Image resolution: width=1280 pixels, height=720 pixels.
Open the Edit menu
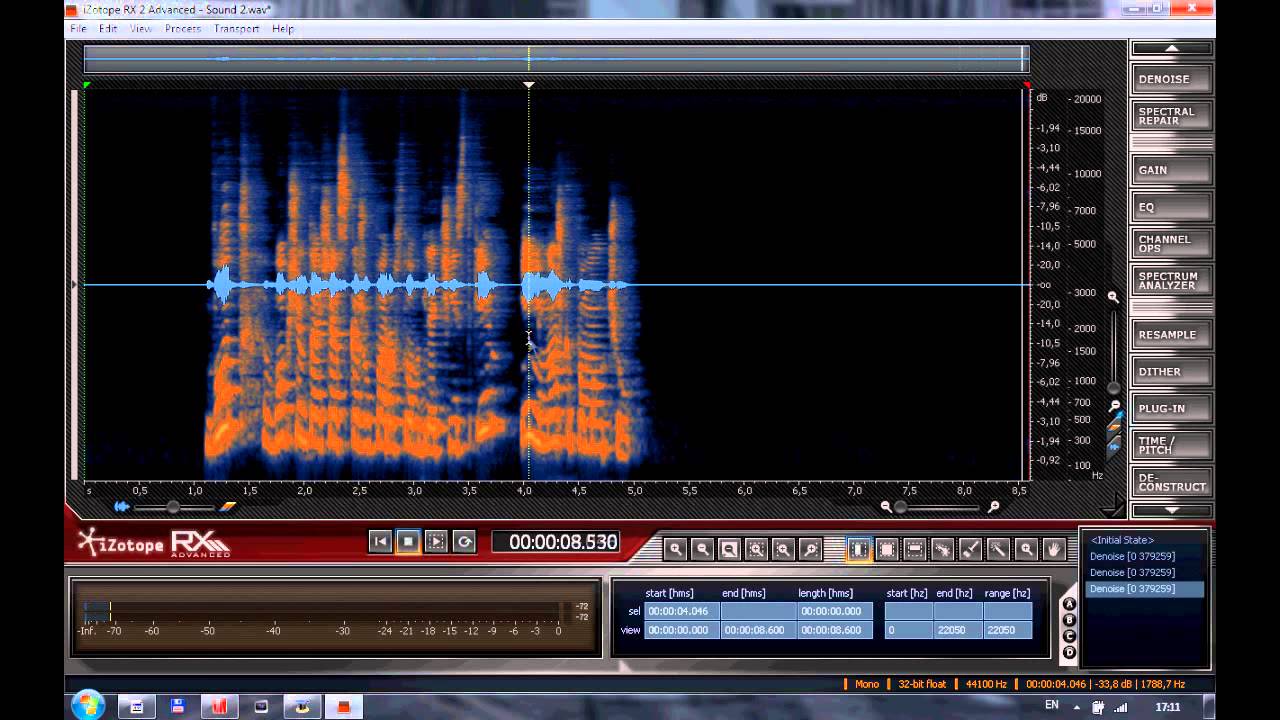[x=108, y=29]
